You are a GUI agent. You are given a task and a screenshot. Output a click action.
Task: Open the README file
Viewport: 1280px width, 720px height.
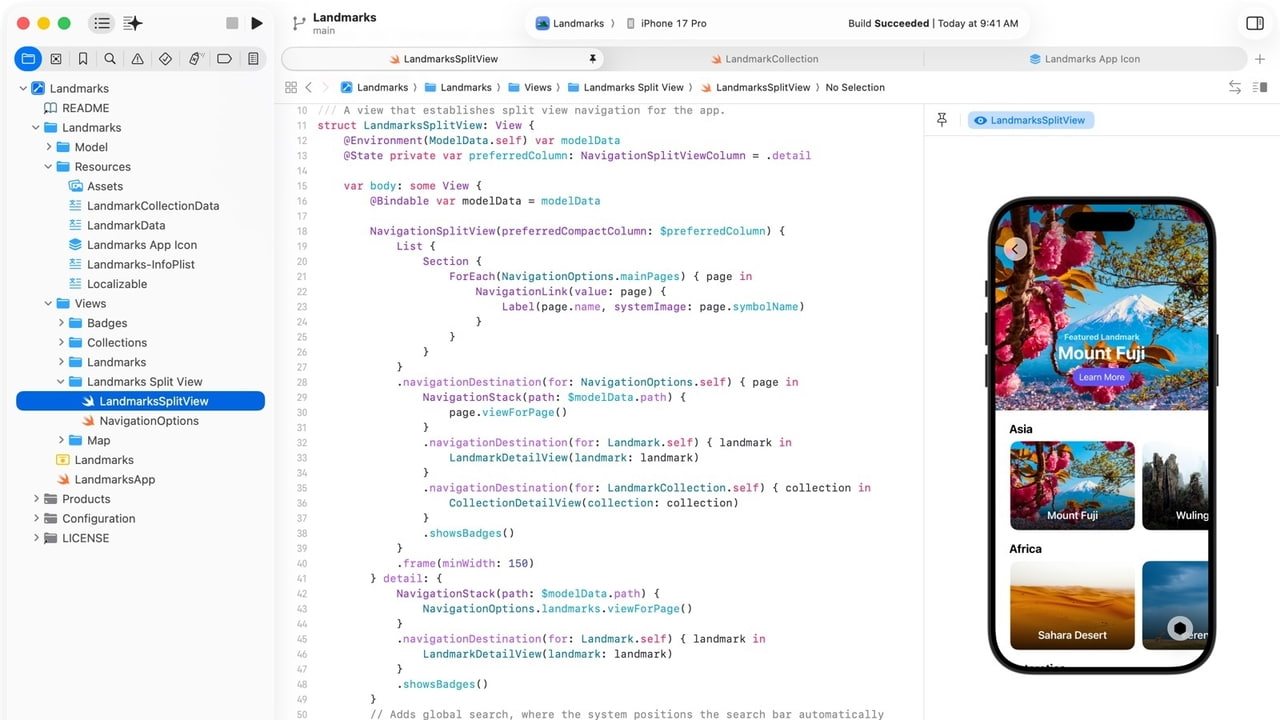pyautogui.click(x=76, y=108)
